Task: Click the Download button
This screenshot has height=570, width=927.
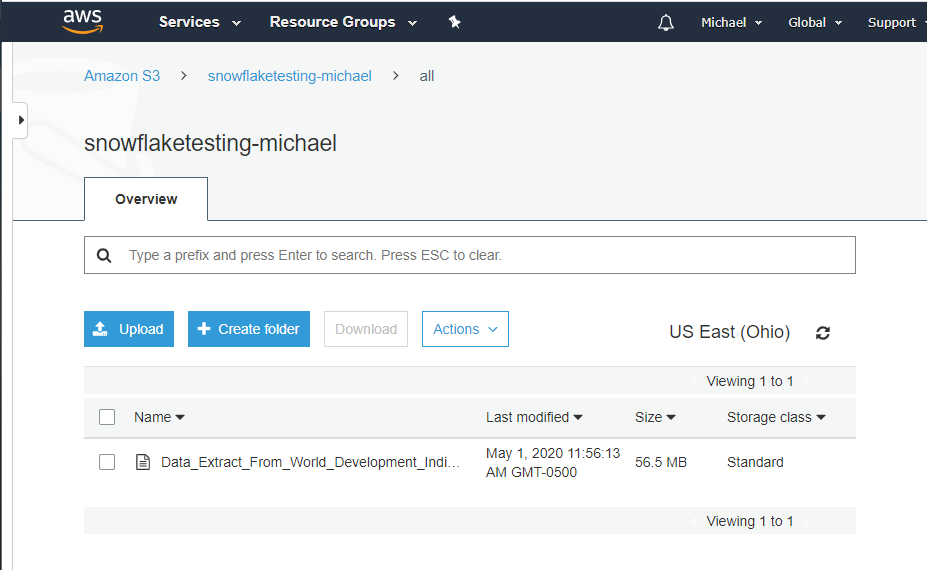Action: (366, 329)
